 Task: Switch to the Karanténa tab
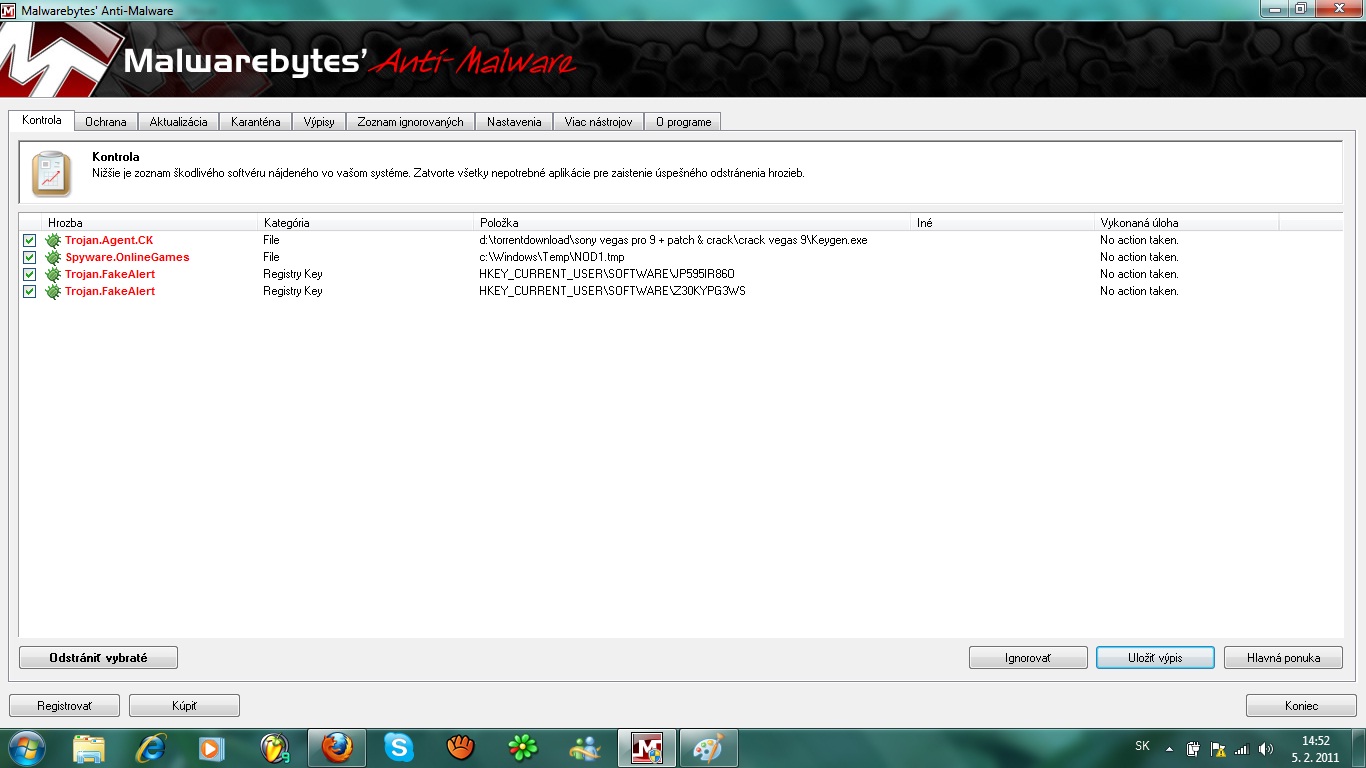point(255,122)
